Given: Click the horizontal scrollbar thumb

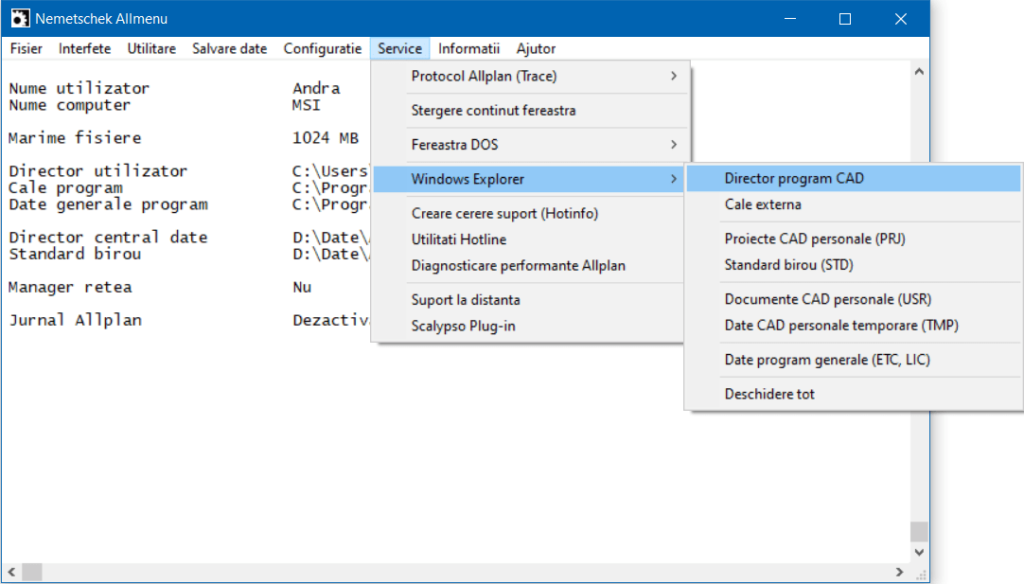Looking at the screenshot, I should pyautogui.click(x=32, y=572).
